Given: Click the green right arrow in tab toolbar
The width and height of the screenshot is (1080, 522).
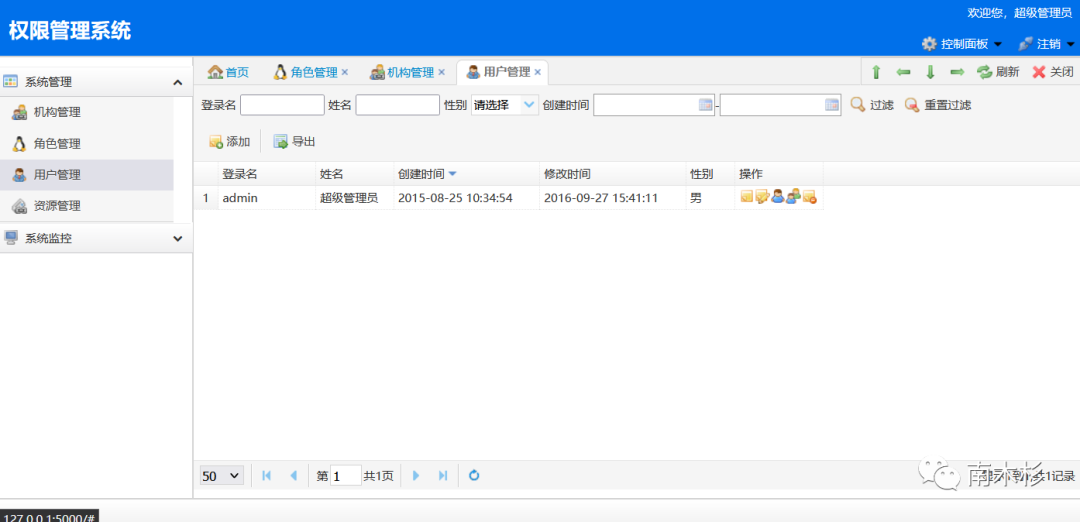Looking at the screenshot, I should 957,72.
